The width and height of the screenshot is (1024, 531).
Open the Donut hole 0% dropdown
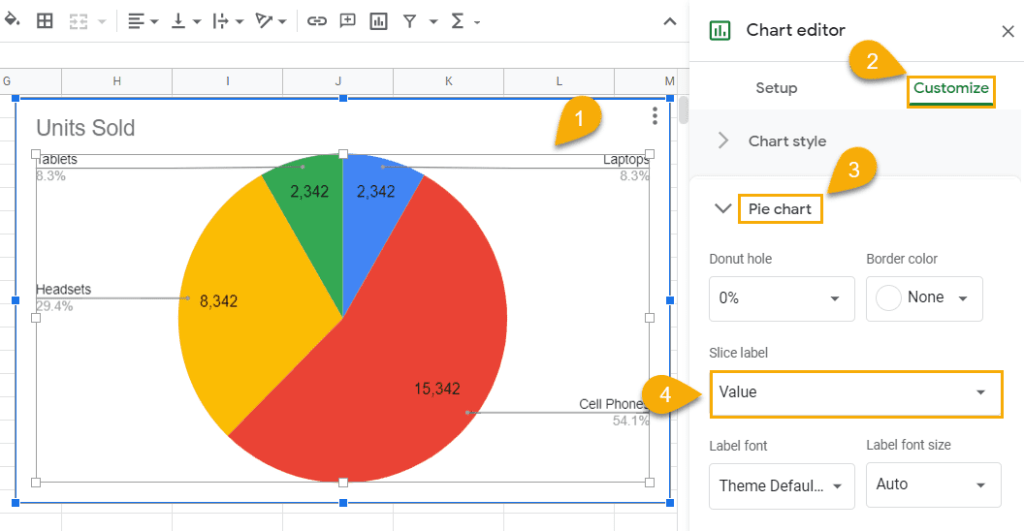click(x=782, y=298)
